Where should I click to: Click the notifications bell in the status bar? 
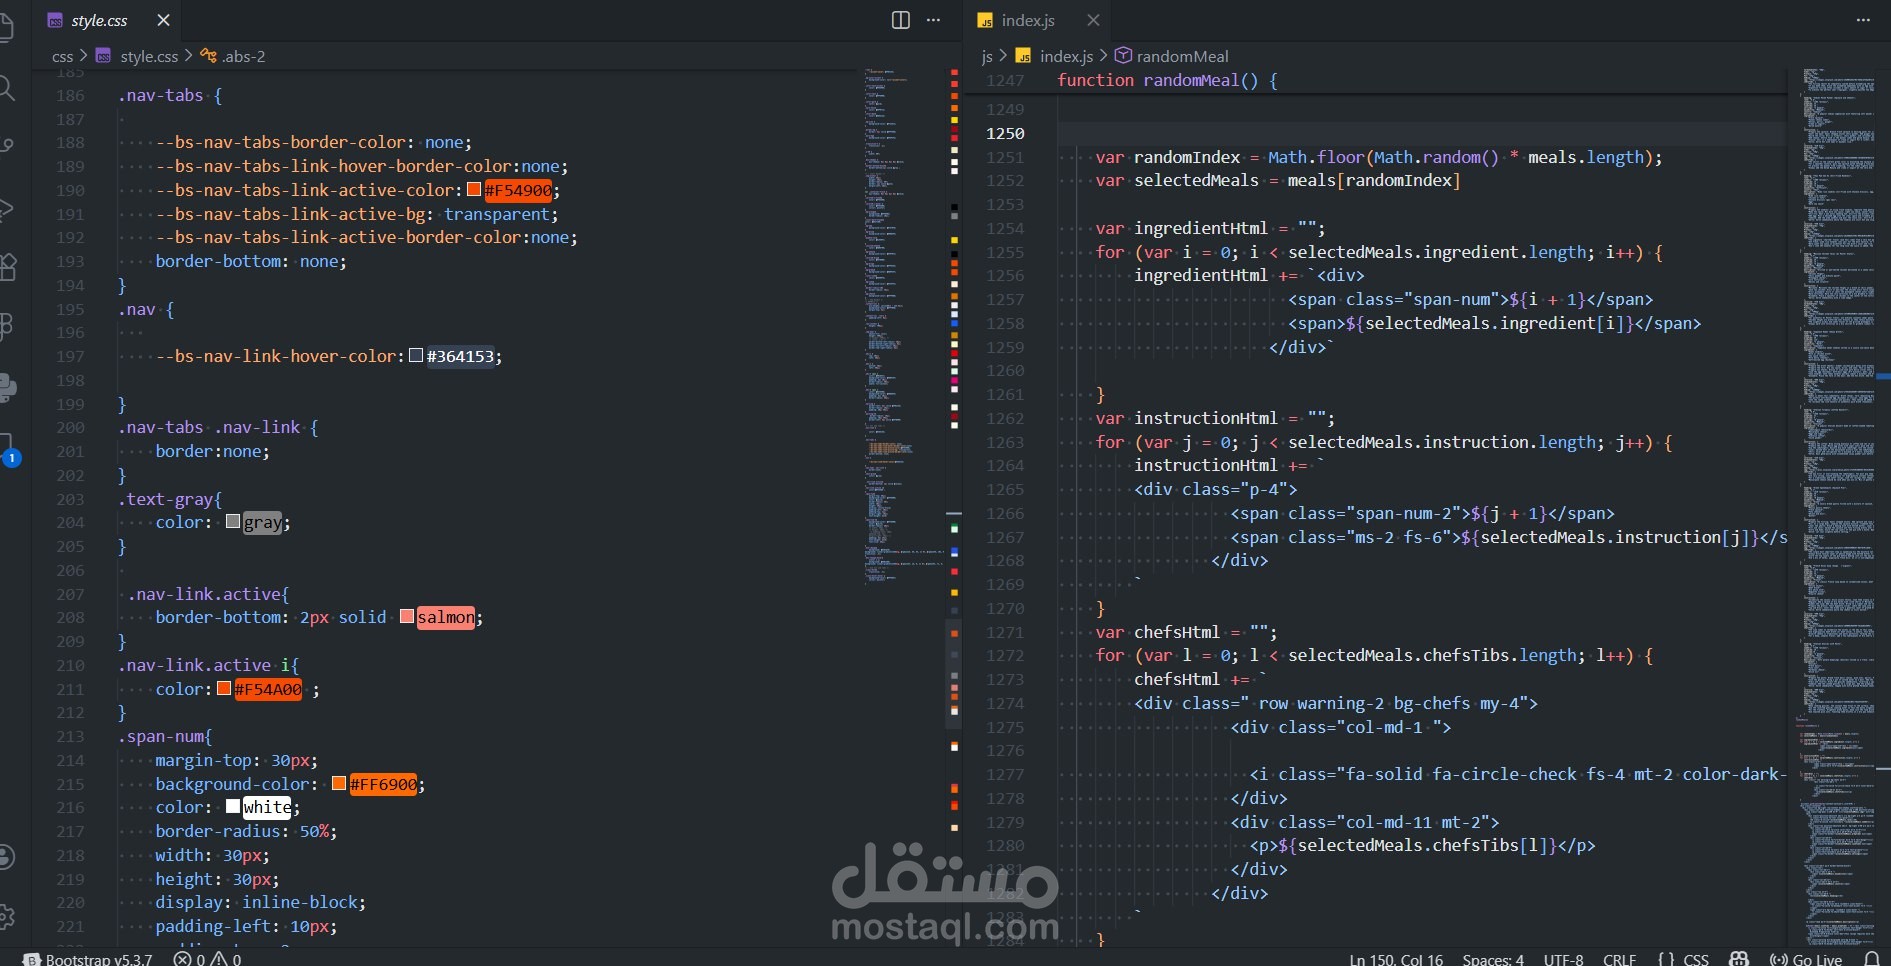point(1872,958)
